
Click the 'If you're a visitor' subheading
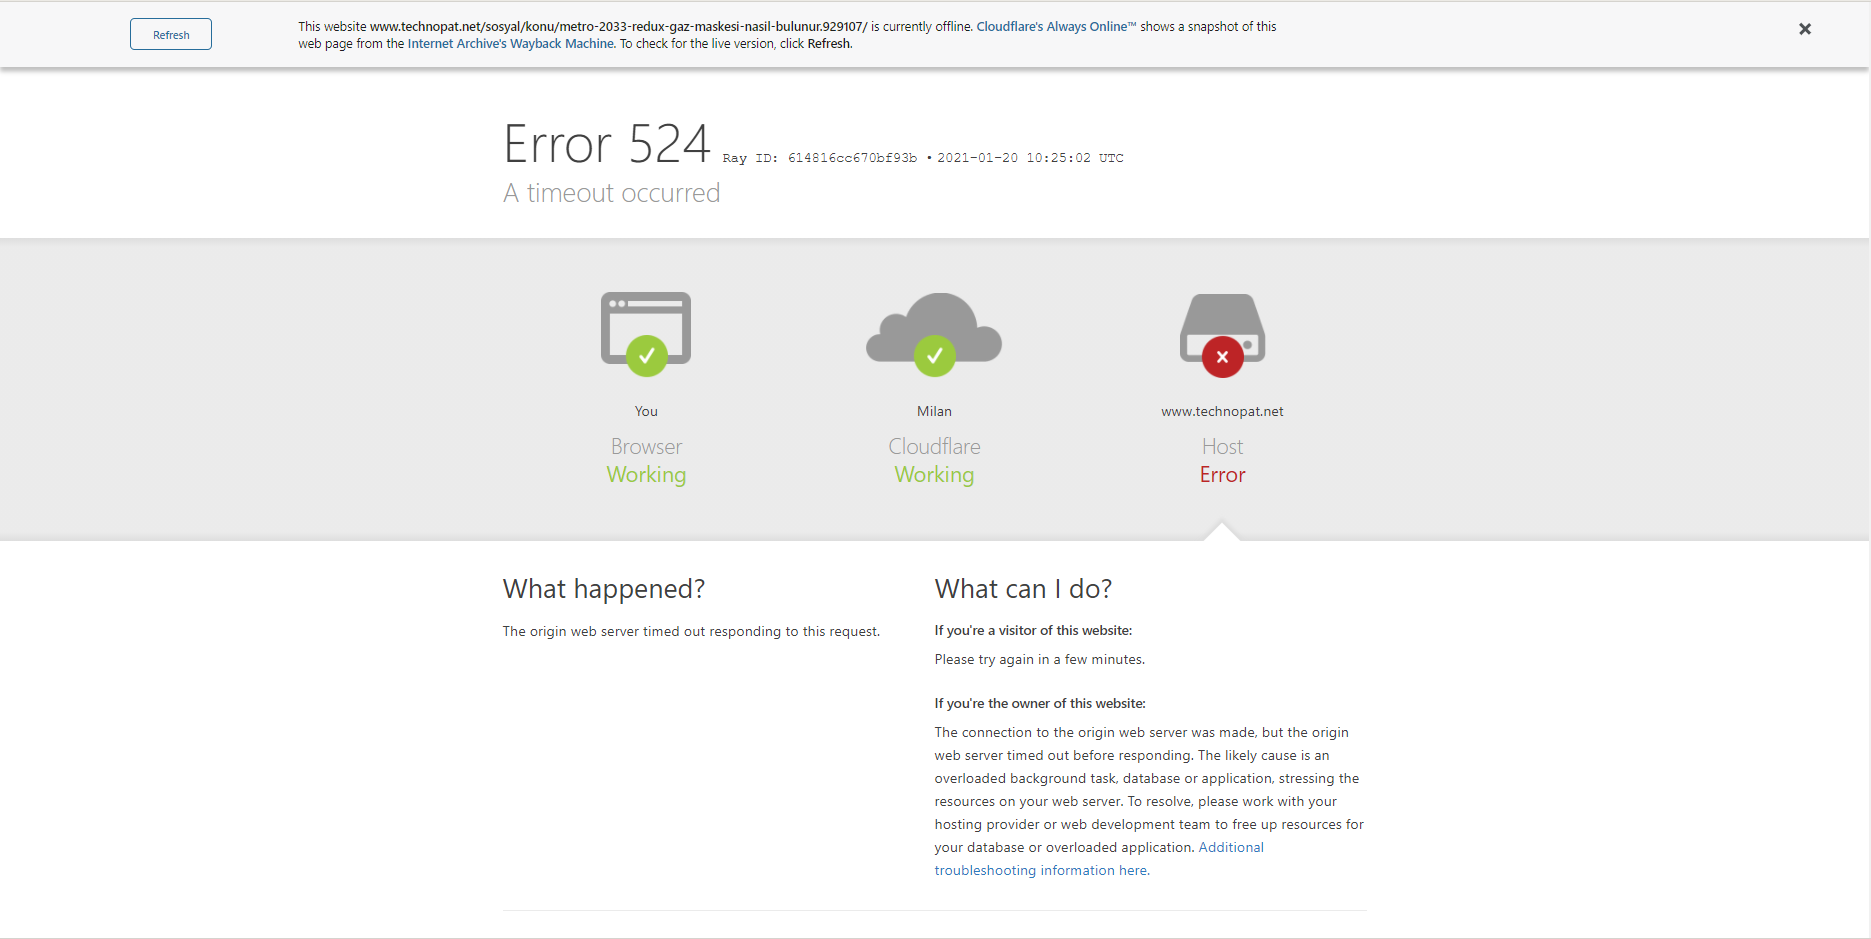(1033, 631)
